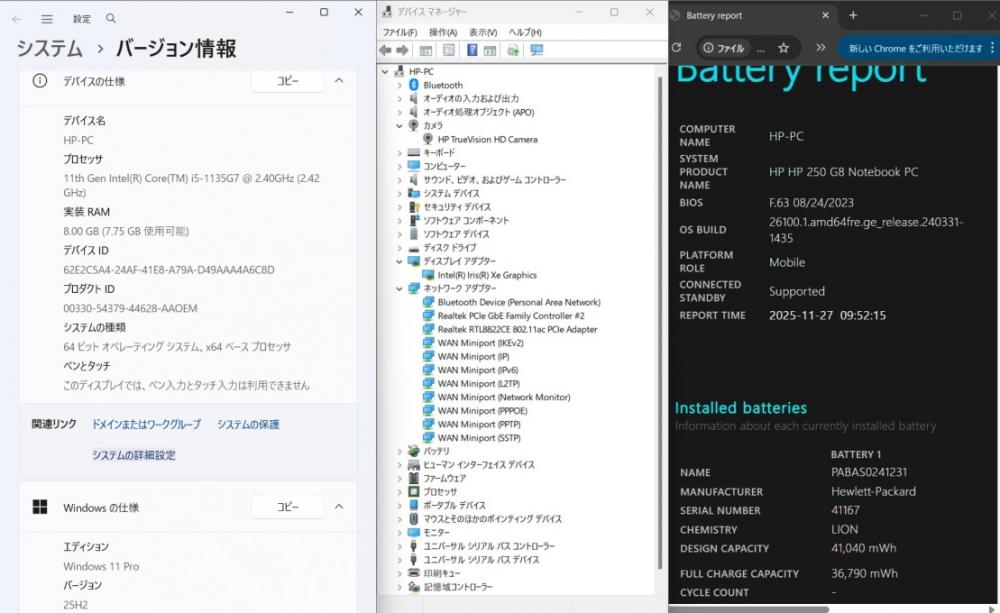Select WAN Miniport (SSTP) entry
Viewport: 1000px width, 613px height.
[x=479, y=438]
